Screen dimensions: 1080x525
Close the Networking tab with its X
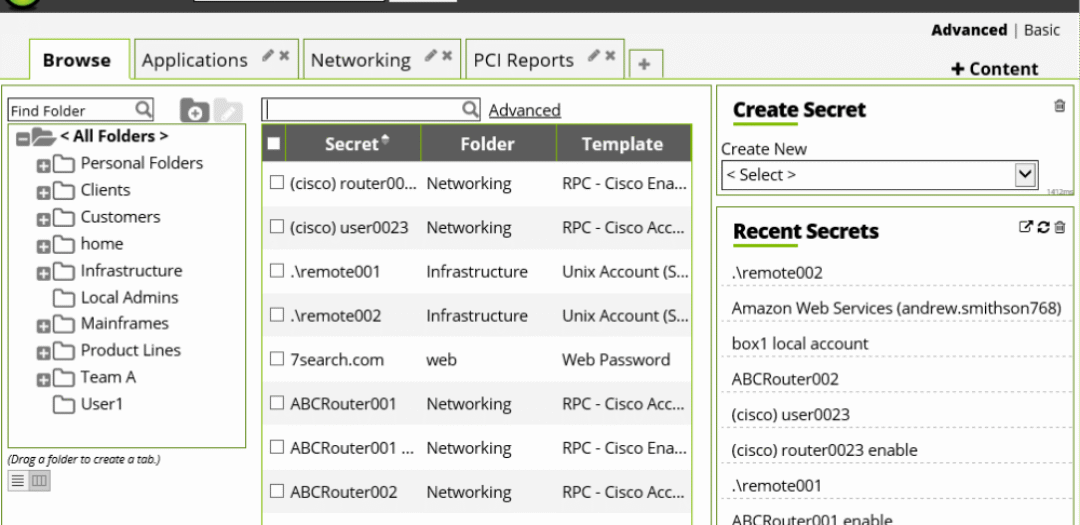447,56
